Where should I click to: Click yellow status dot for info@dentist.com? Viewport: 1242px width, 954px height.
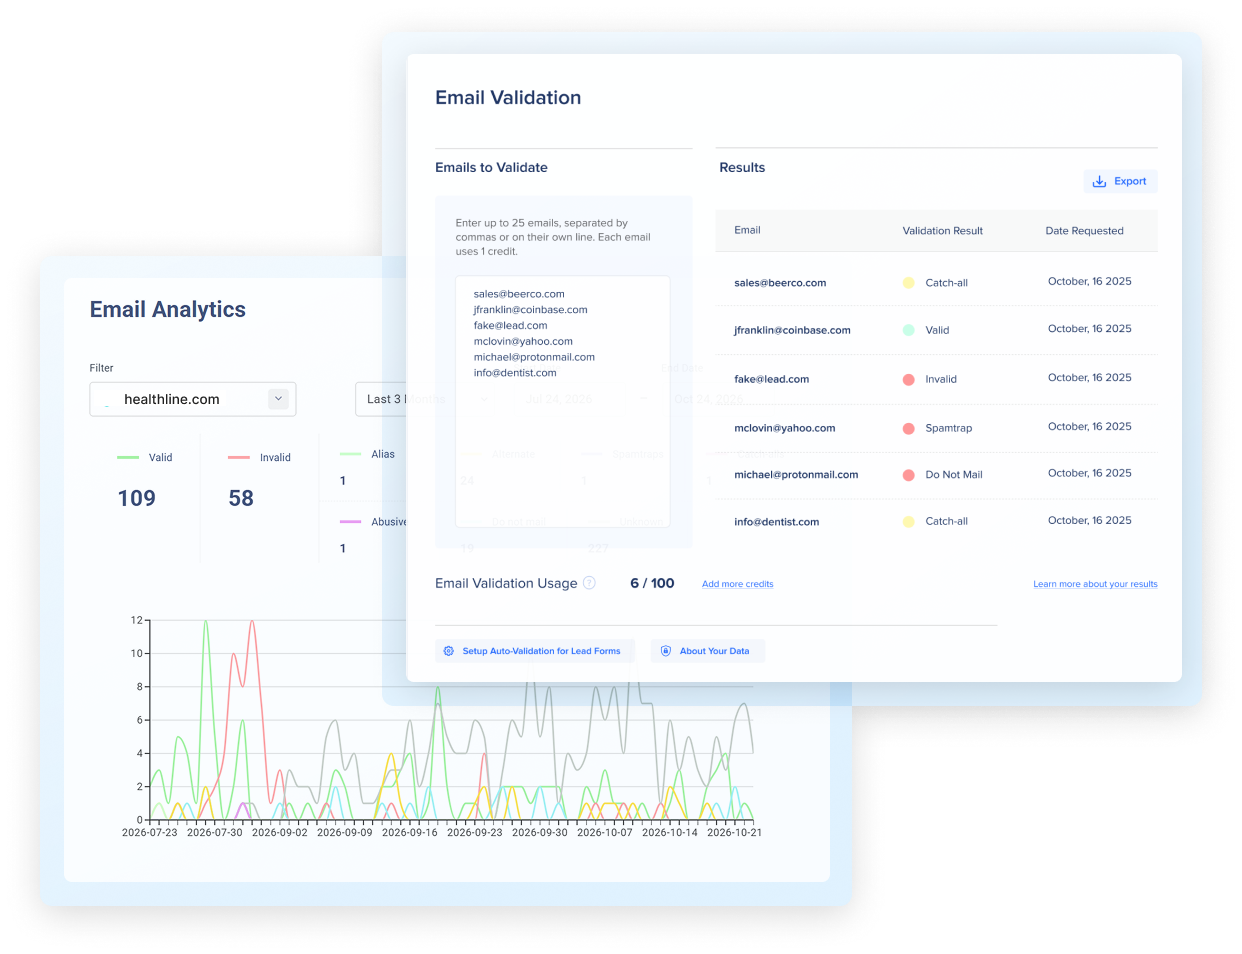[908, 521]
